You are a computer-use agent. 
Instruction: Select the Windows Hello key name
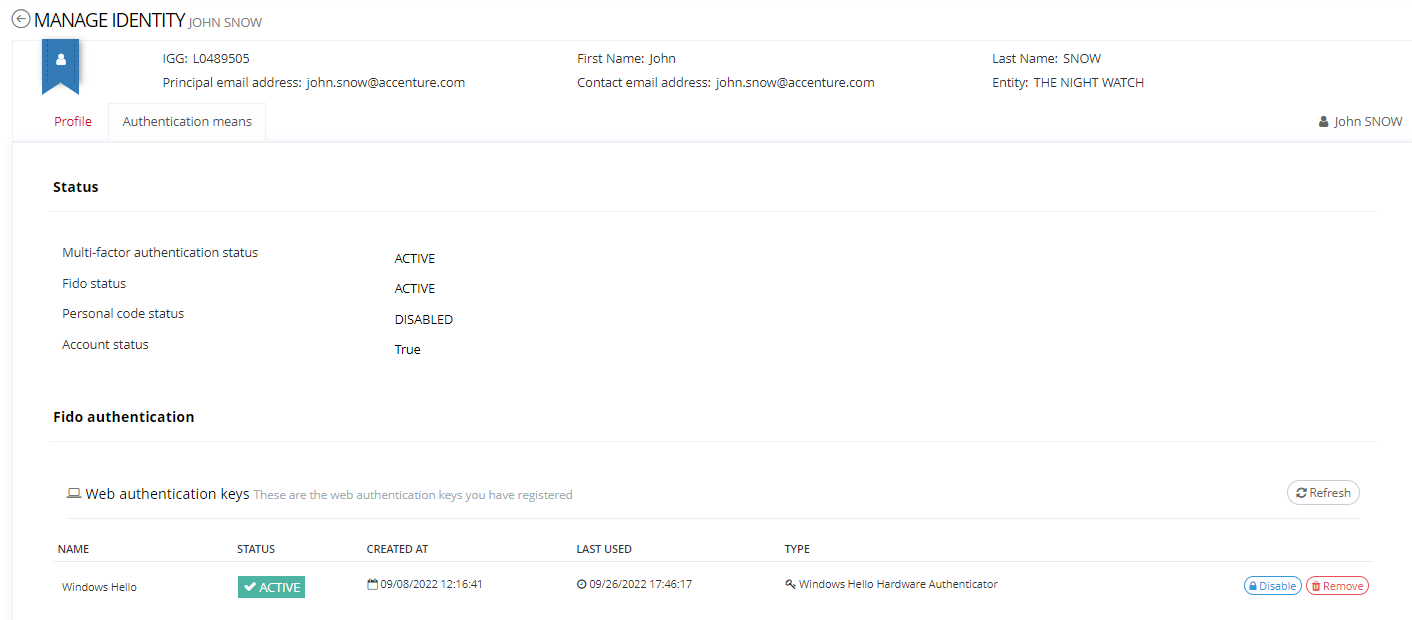pyautogui.click(x=99, y=587)
